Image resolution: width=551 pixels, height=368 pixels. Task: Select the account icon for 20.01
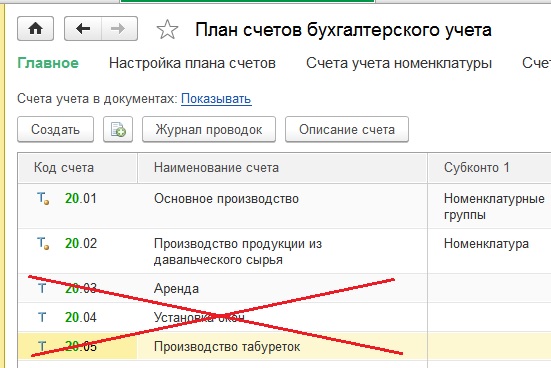43,199
